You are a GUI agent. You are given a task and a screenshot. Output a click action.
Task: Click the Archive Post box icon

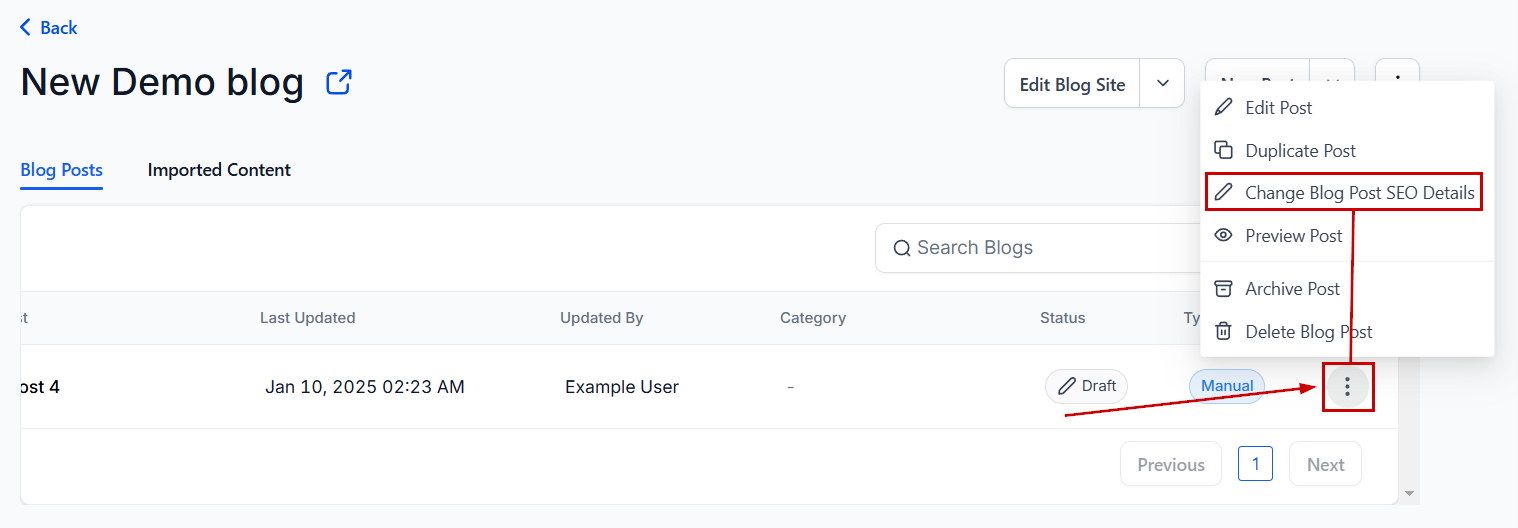1223,288
